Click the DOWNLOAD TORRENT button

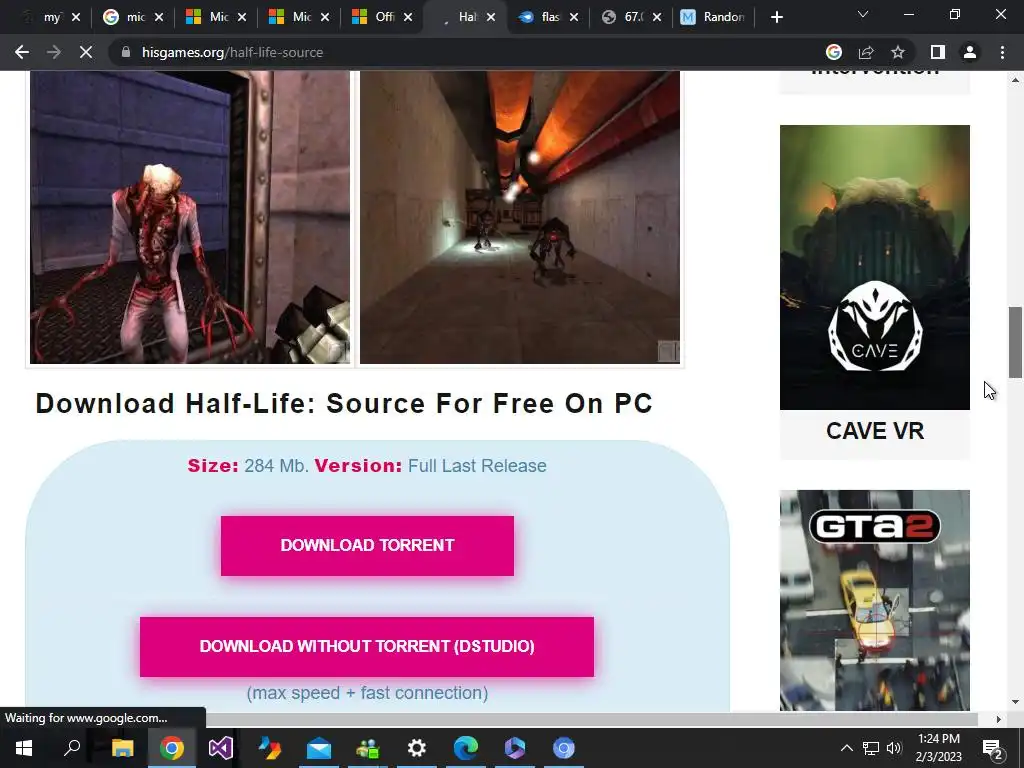pyautogui.click(x=367, y=546)
